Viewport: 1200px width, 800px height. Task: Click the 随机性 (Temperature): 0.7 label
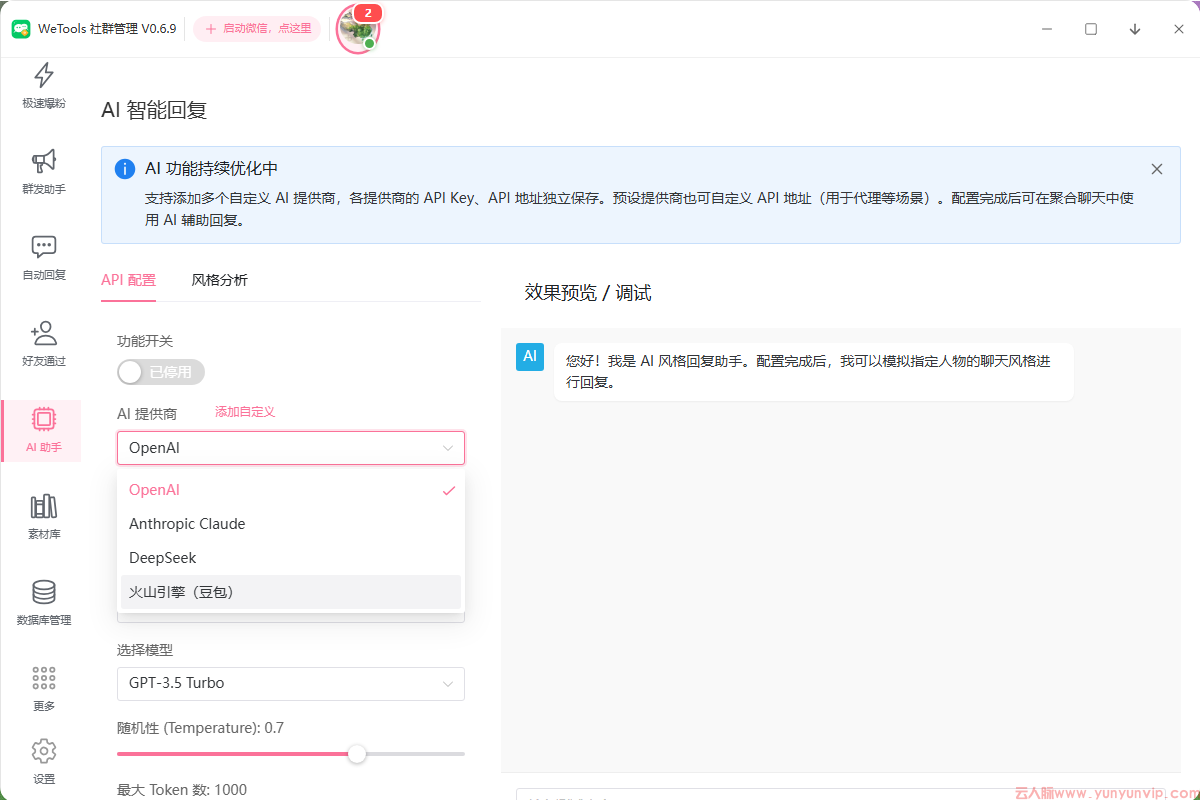pyautogui.click(x=200, y=728)
